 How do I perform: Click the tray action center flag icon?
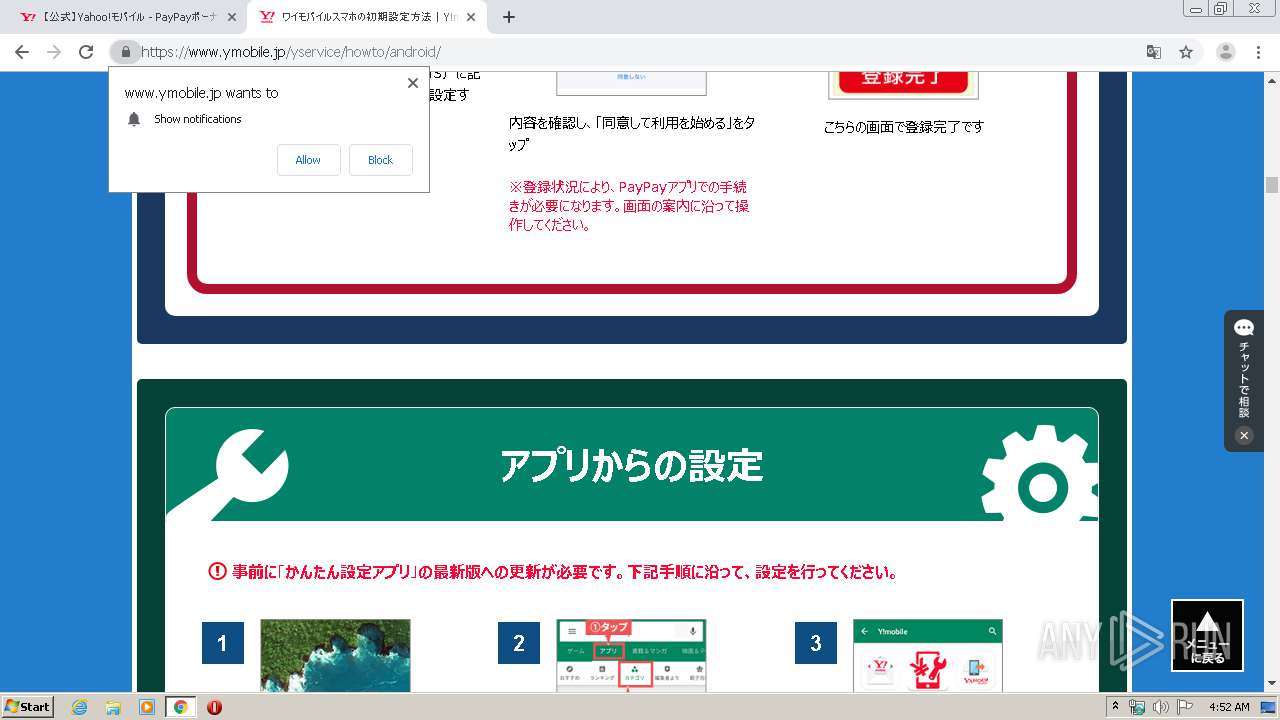point(1185,707)
